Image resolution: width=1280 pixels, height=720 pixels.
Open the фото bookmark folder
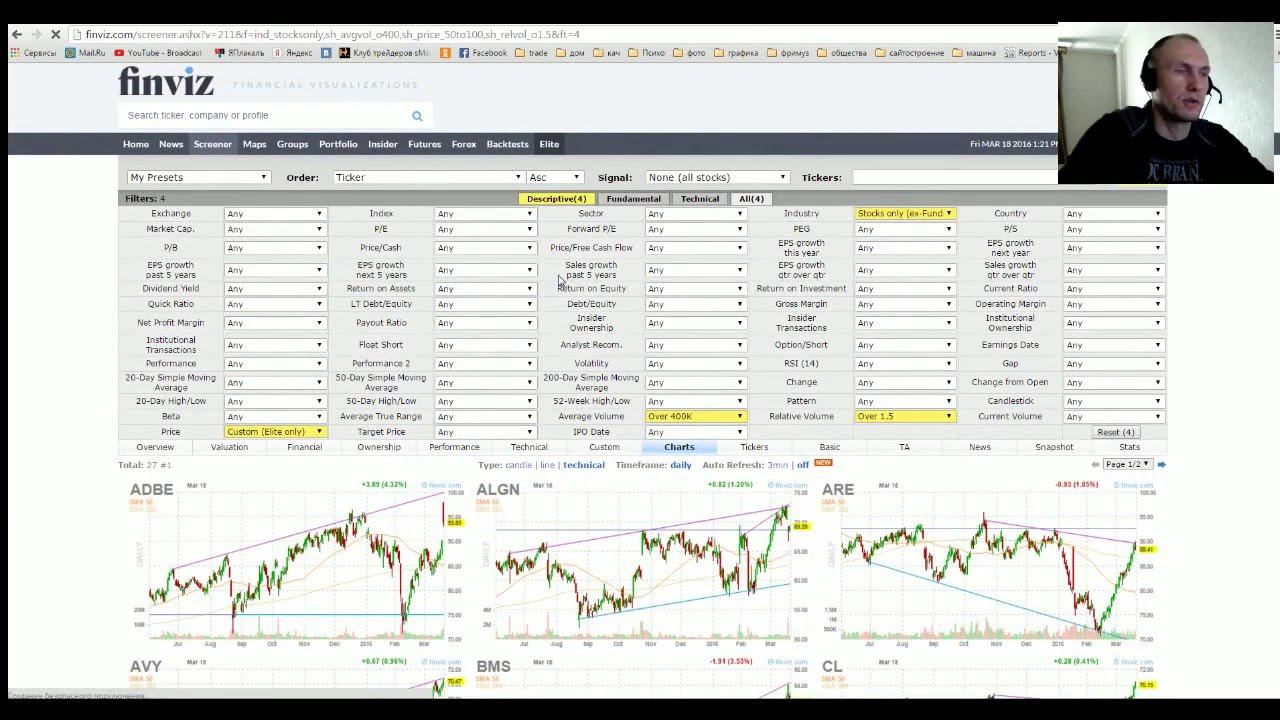(689, 53)
